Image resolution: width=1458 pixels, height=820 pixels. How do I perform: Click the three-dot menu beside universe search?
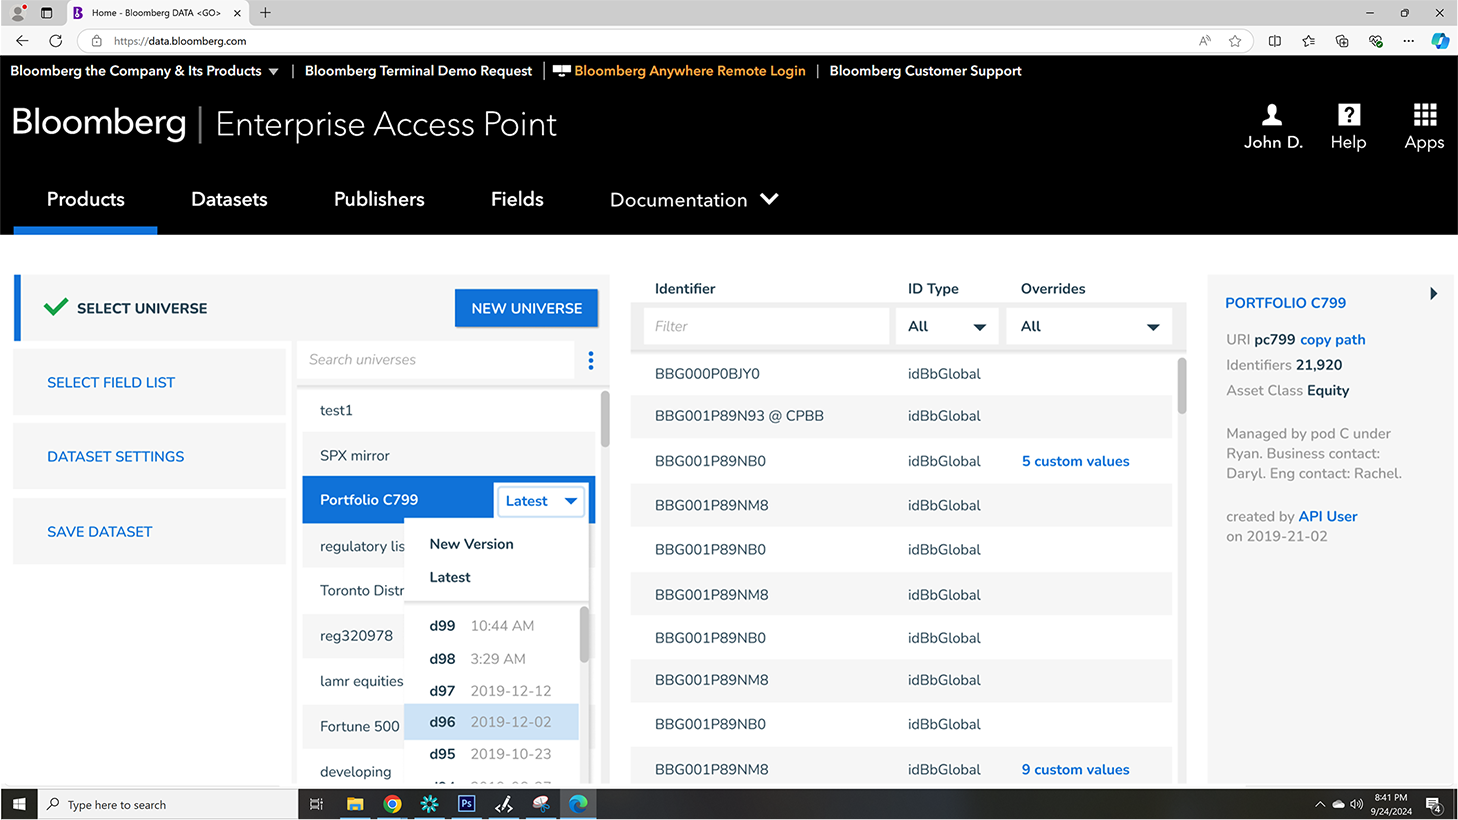pyautogui.click(x=591, y=360)
